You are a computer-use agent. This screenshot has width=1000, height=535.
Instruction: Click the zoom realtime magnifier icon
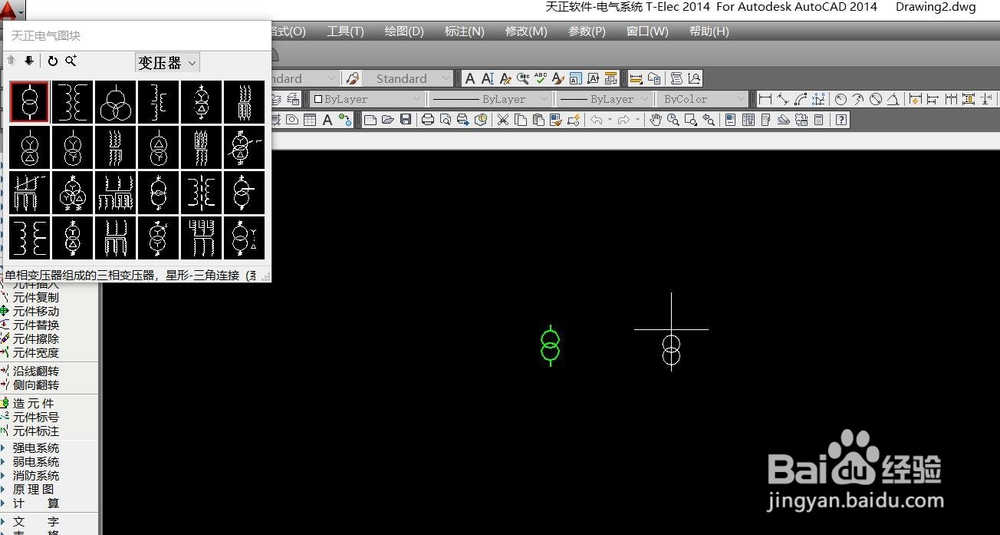pos(673,119)
